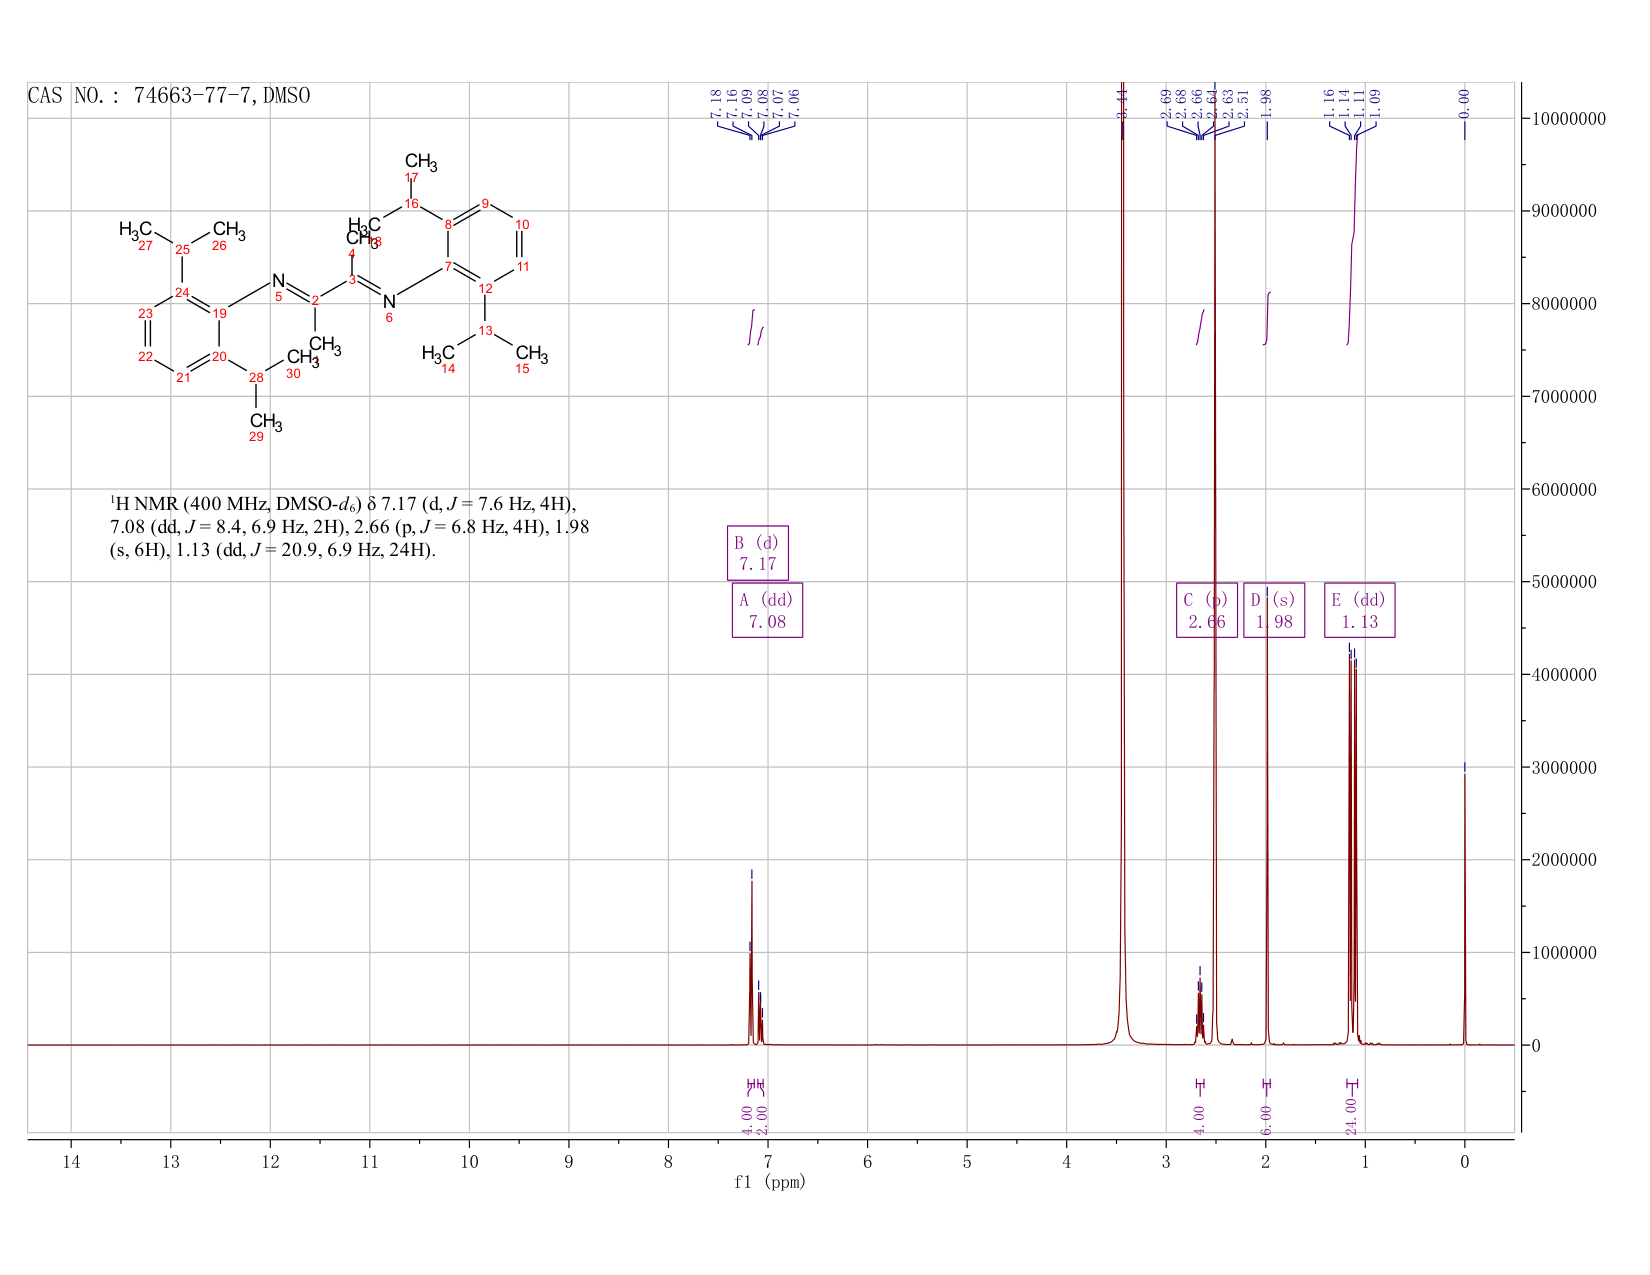Click the E (dd) 1.13 multiplet label
This screenshot has height=1275, width=1650.
1359,610
